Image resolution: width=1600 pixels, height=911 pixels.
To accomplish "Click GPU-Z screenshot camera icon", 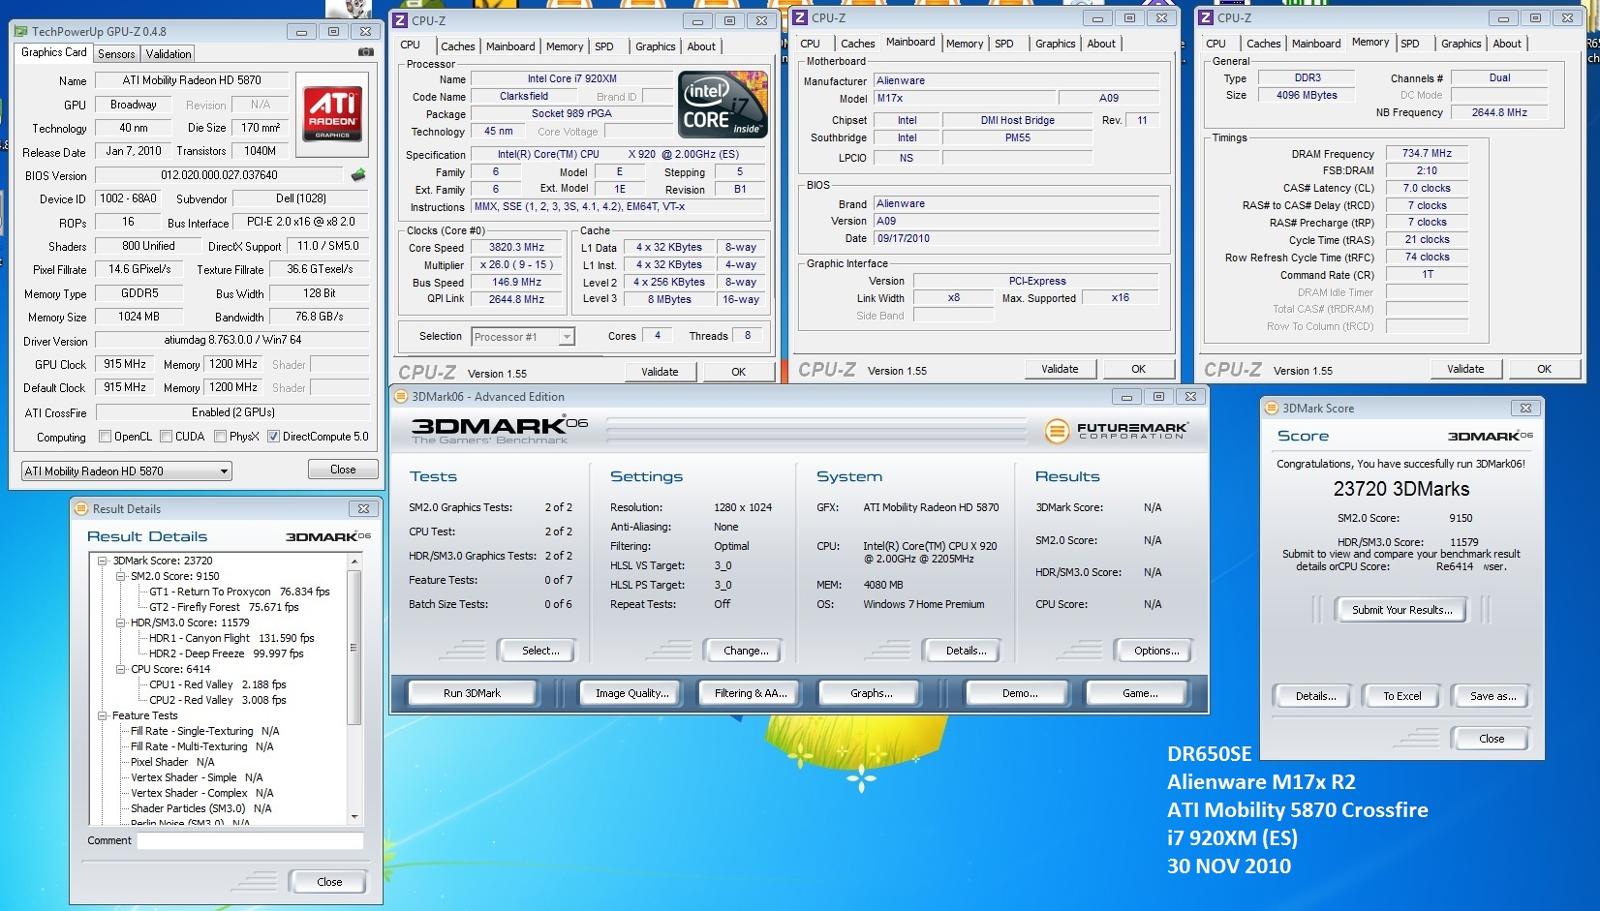I will (x=366, y=52).
